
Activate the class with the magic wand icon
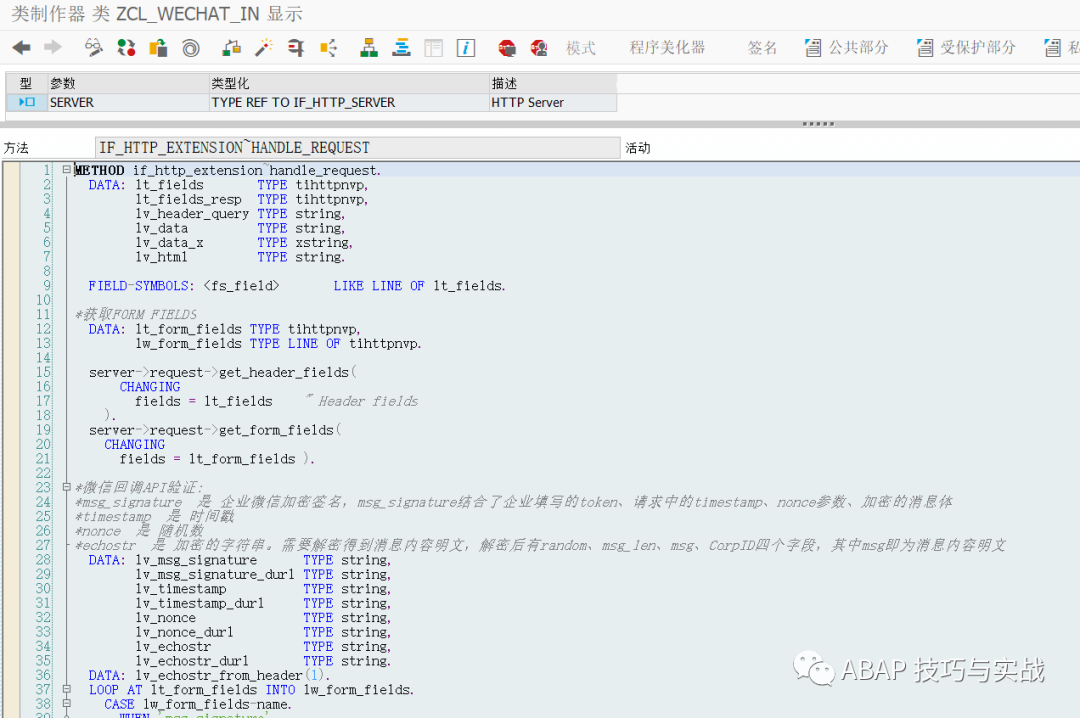tap(264, 48)
